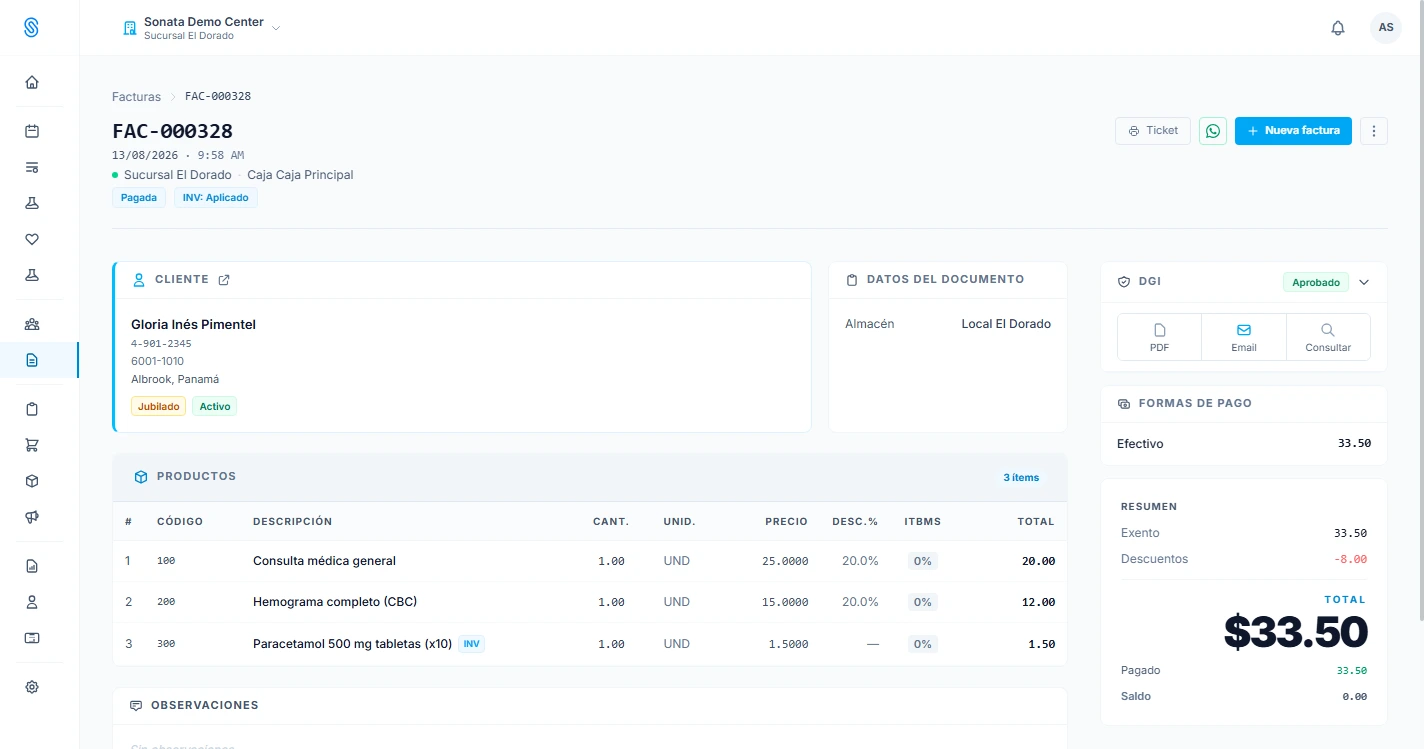Open the people group sidebar icon
Image resolution: width=1424 pixels, height=749 pixels.
[x=32, y=324]
